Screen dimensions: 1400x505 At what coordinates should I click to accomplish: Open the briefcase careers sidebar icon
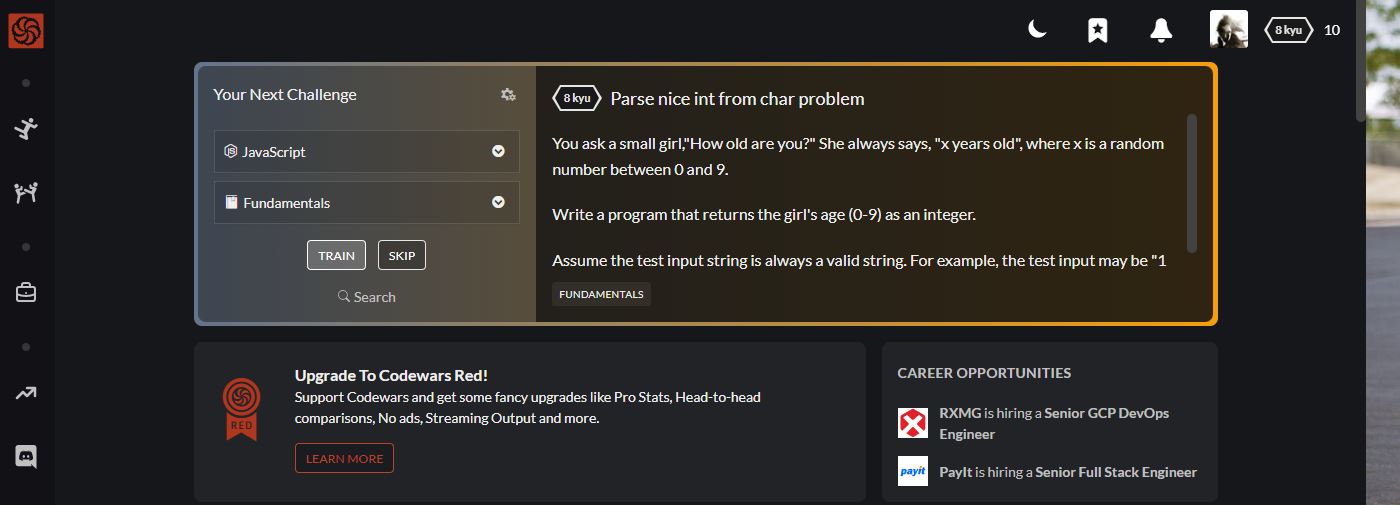26,293
